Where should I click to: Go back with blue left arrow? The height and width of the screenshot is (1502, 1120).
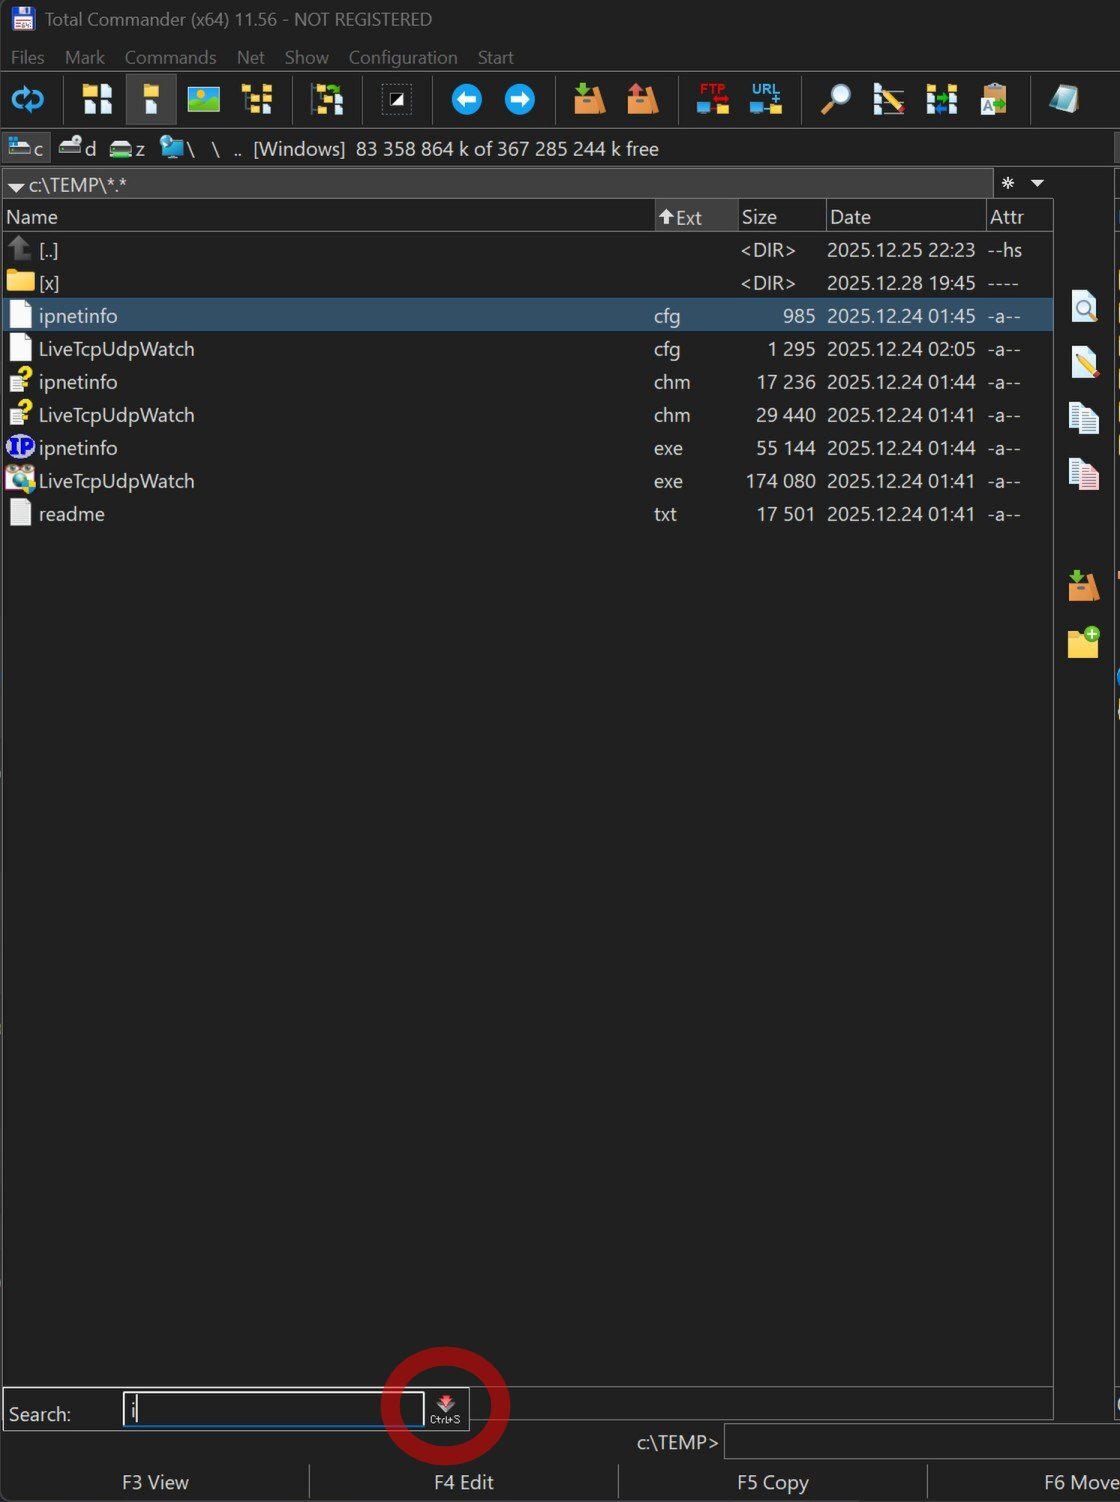(466, 99)
